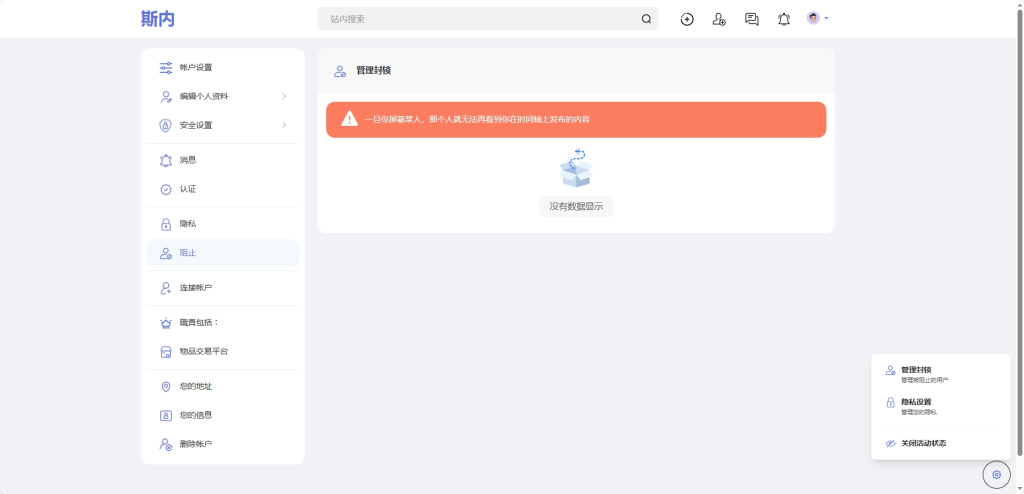
Task: Click the 没有数据显示 label
Action: point(576,206)
